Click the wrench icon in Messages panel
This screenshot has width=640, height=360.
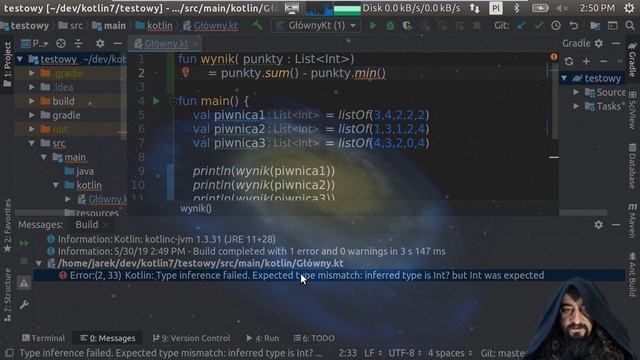coord(24,304)
